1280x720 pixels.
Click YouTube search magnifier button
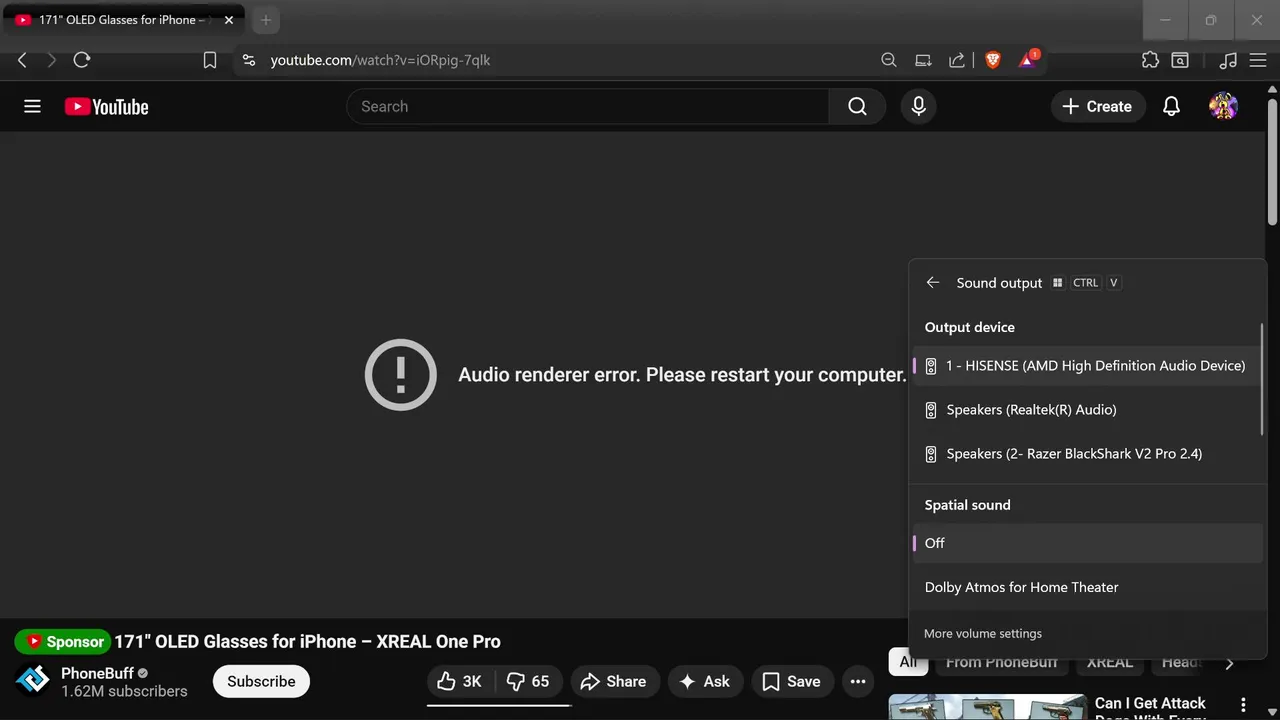point(857,106)
